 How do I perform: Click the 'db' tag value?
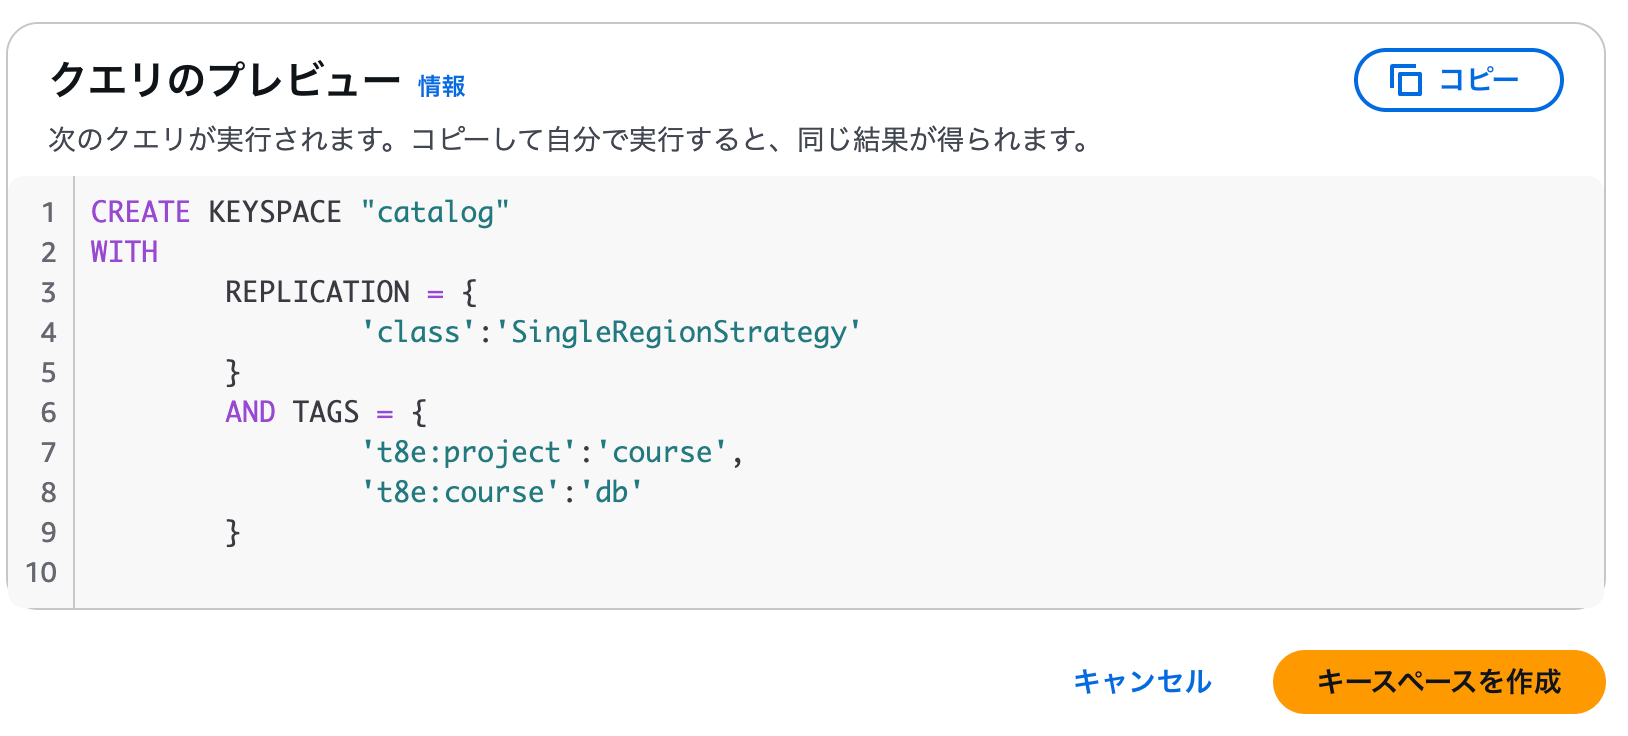(611, 492)
